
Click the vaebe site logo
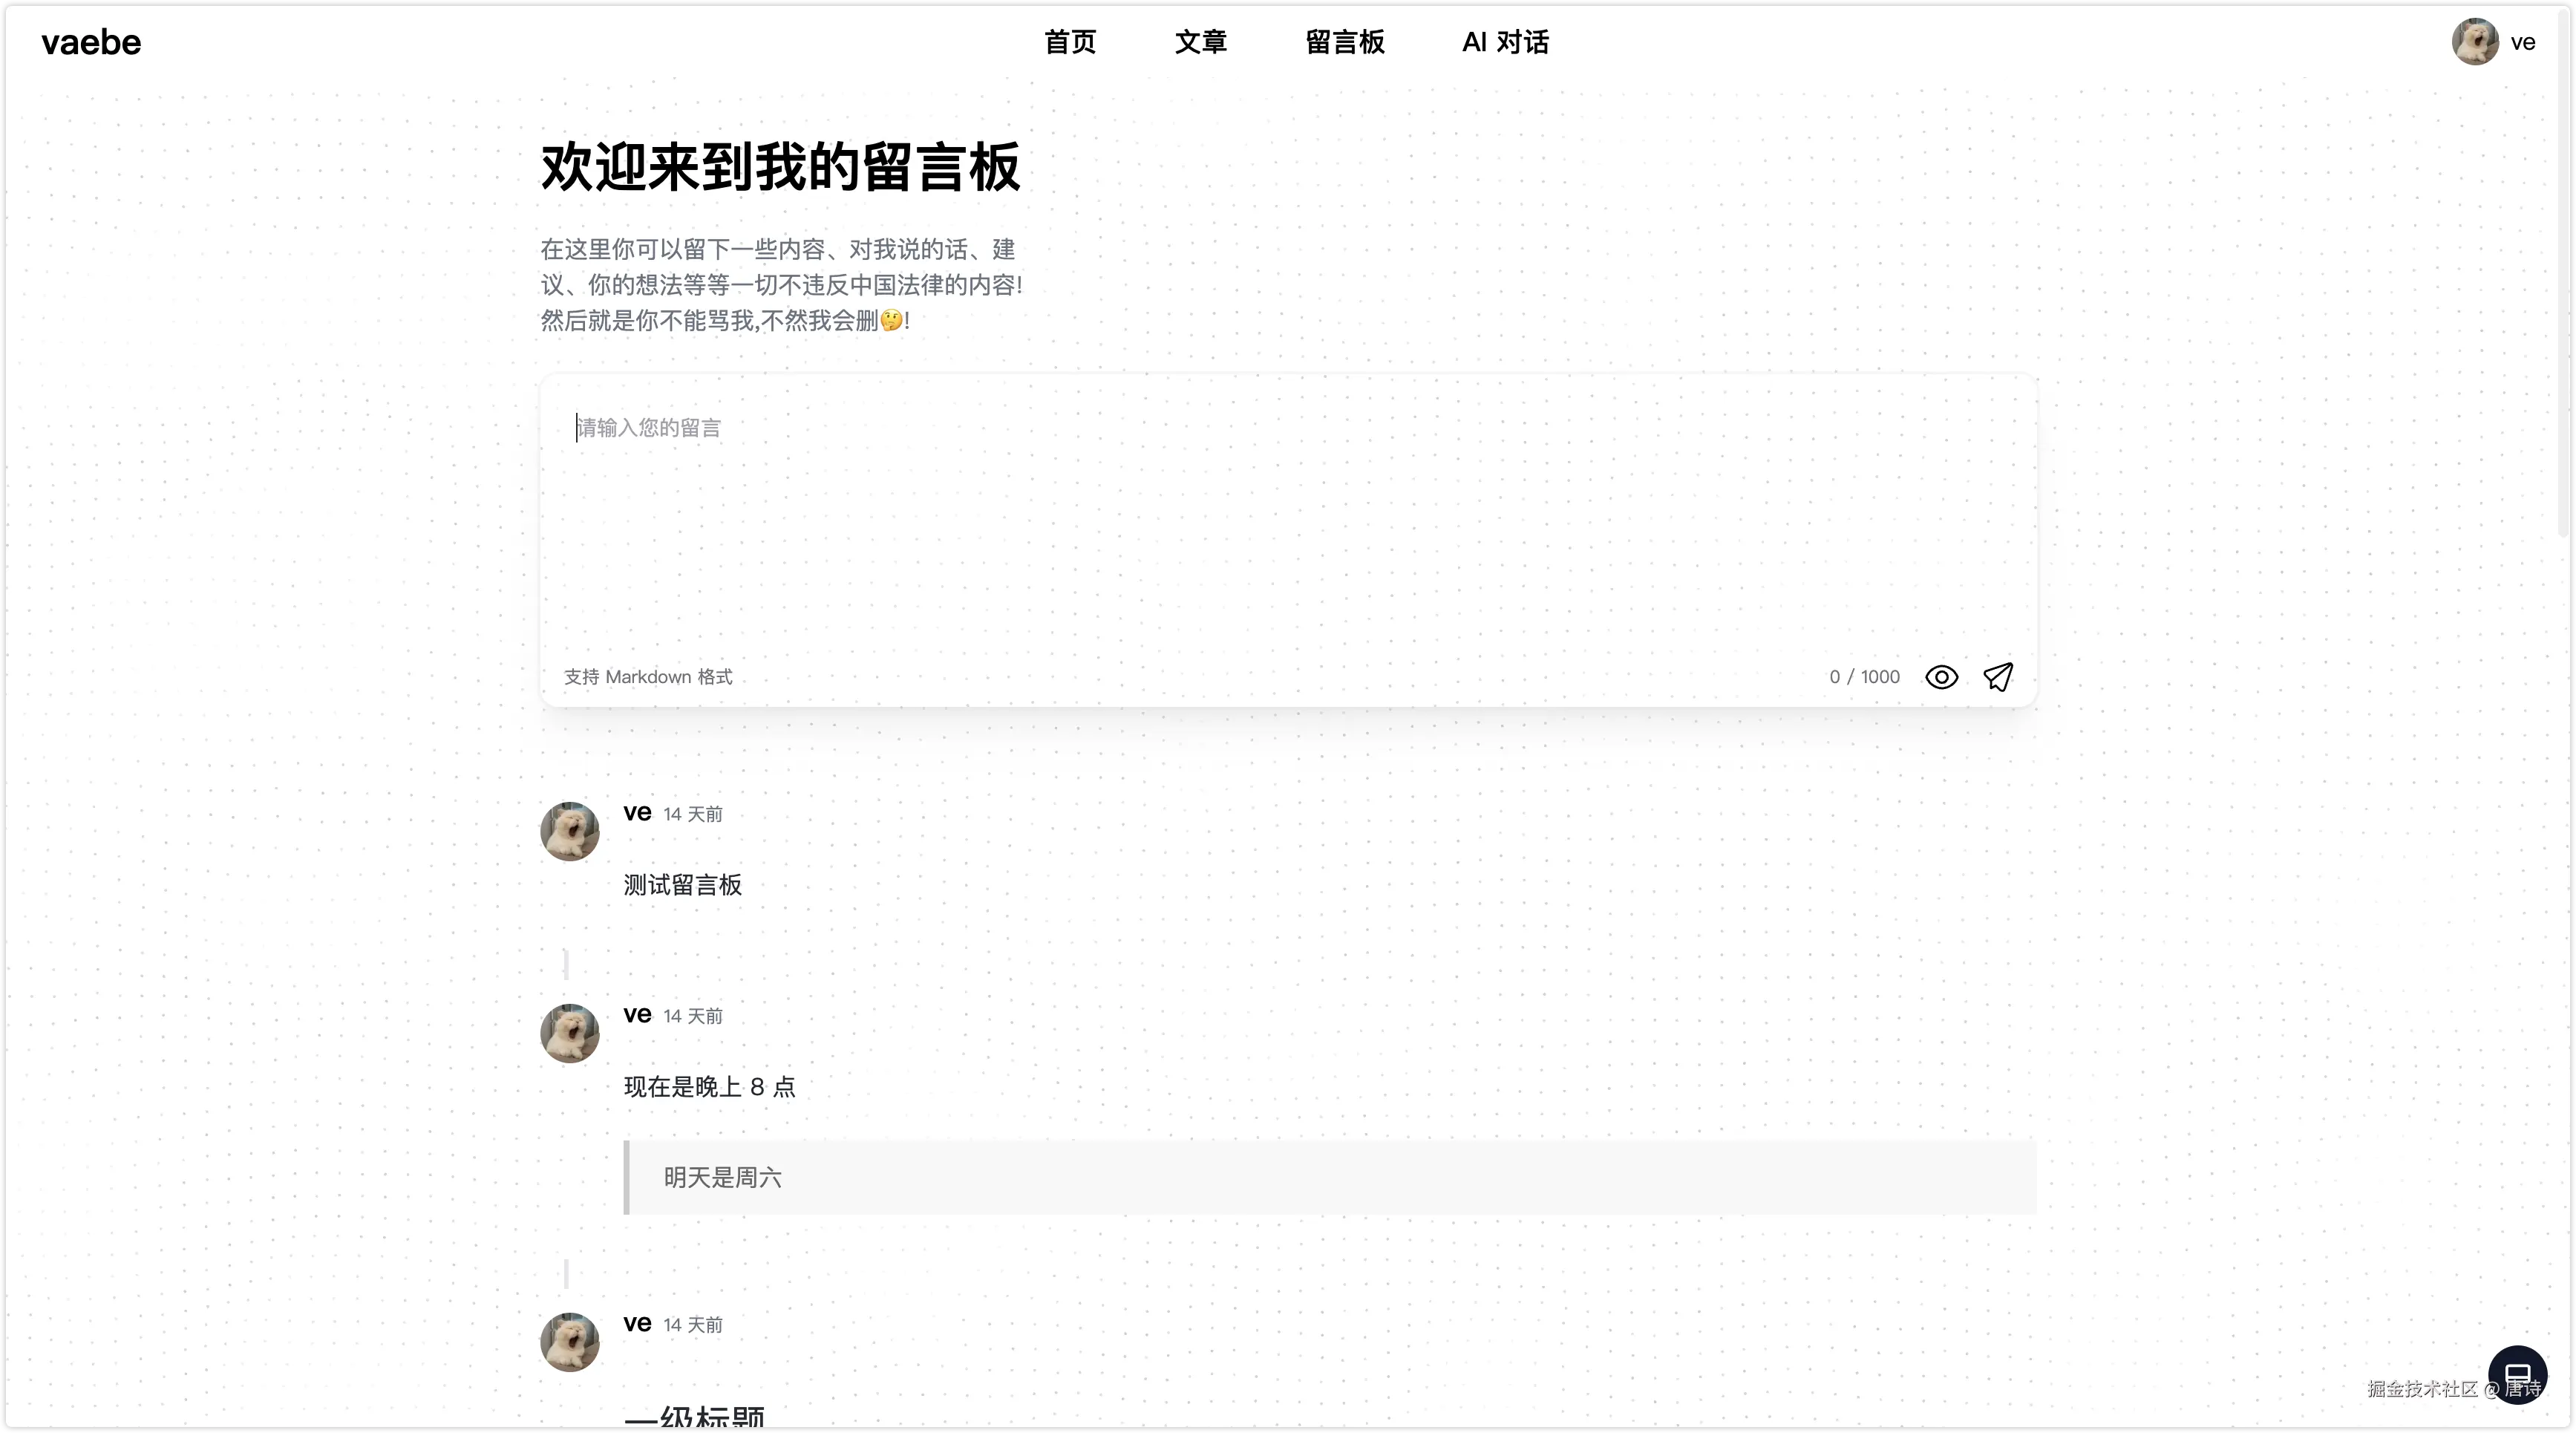point(91,42)
